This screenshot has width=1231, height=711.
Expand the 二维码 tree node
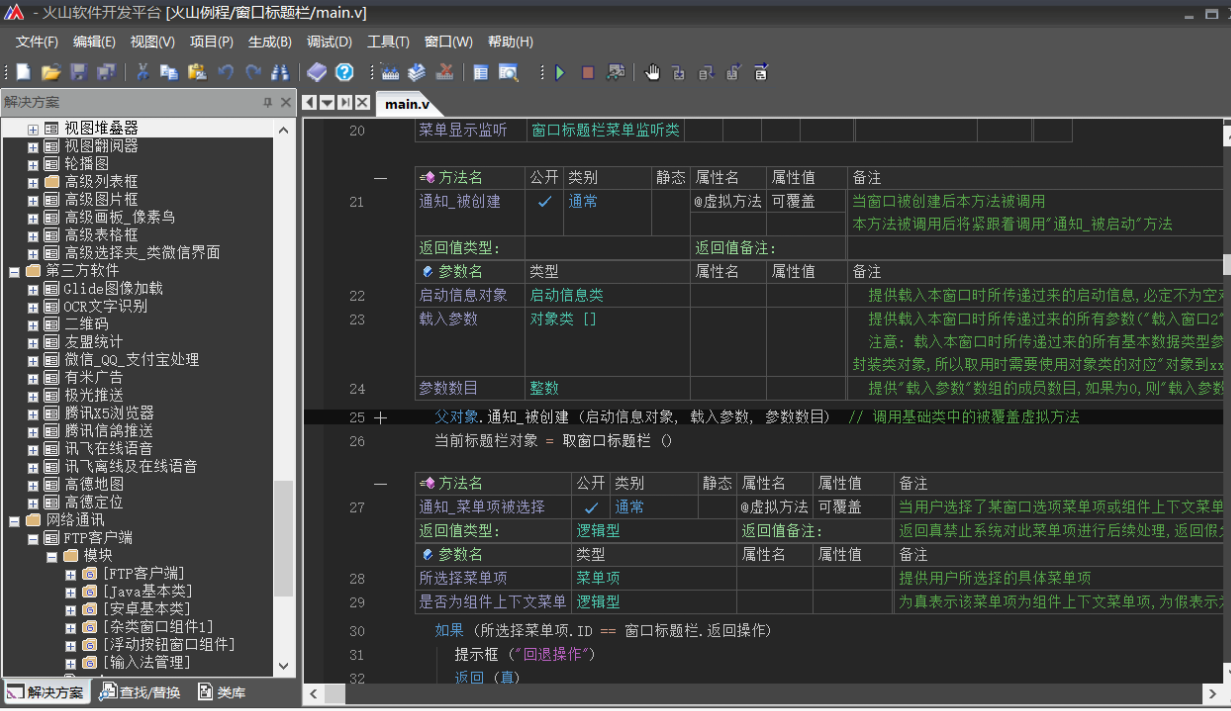pos(33,324)
